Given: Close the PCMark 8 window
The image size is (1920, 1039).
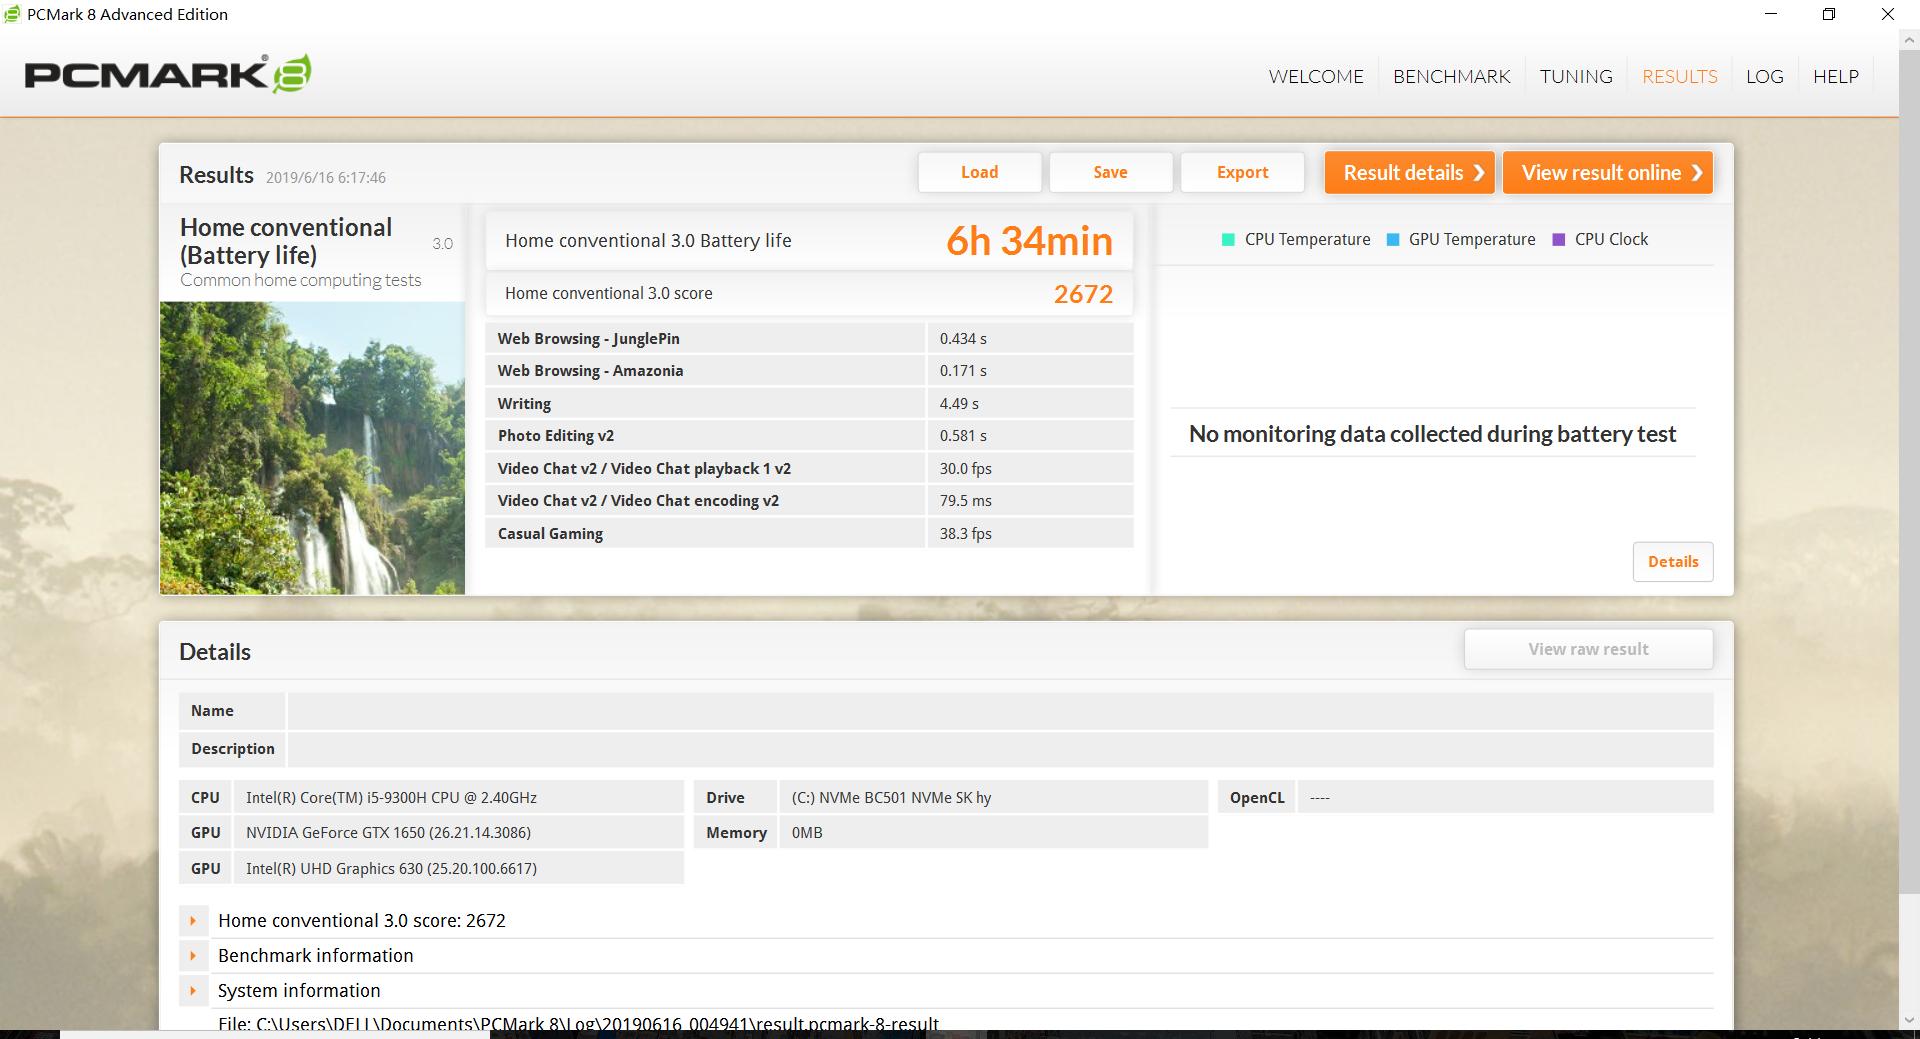Looking at the screenshot, I should click(1888, 14).
